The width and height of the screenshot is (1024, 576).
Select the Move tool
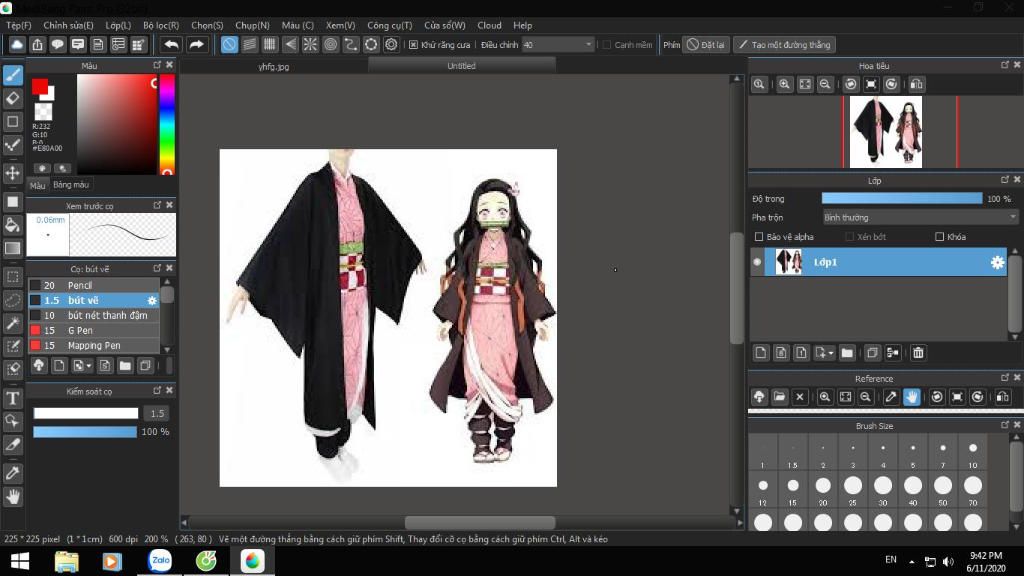[12, 173]
